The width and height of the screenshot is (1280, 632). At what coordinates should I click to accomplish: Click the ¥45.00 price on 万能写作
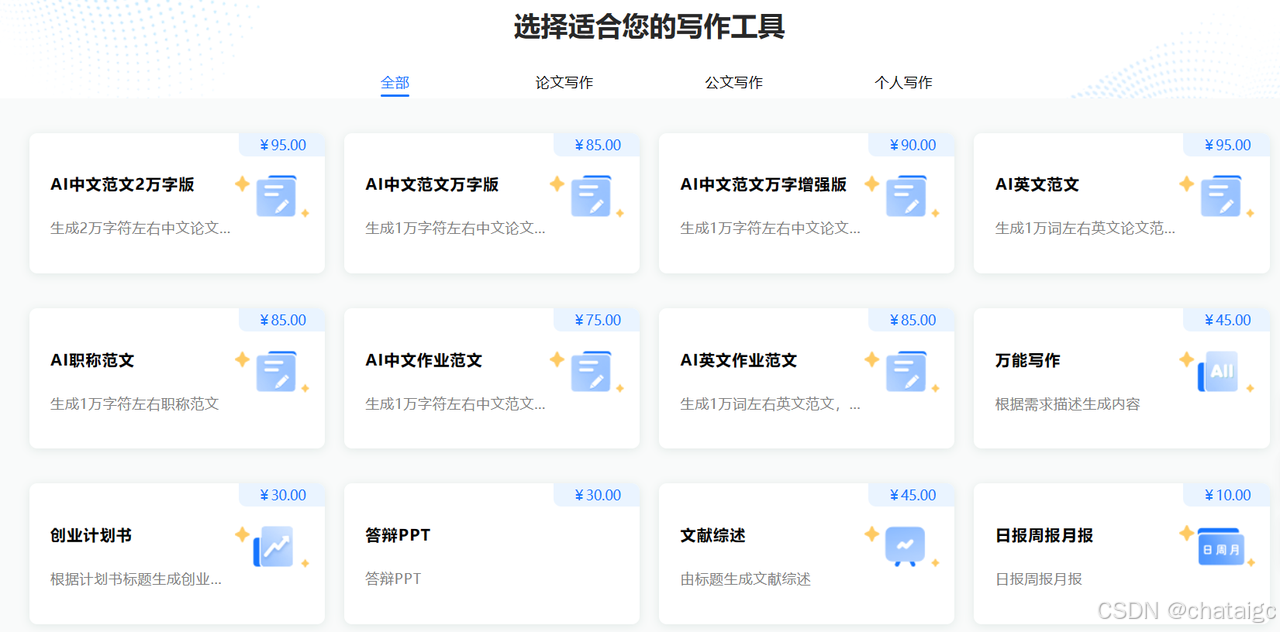(1228, 320)
